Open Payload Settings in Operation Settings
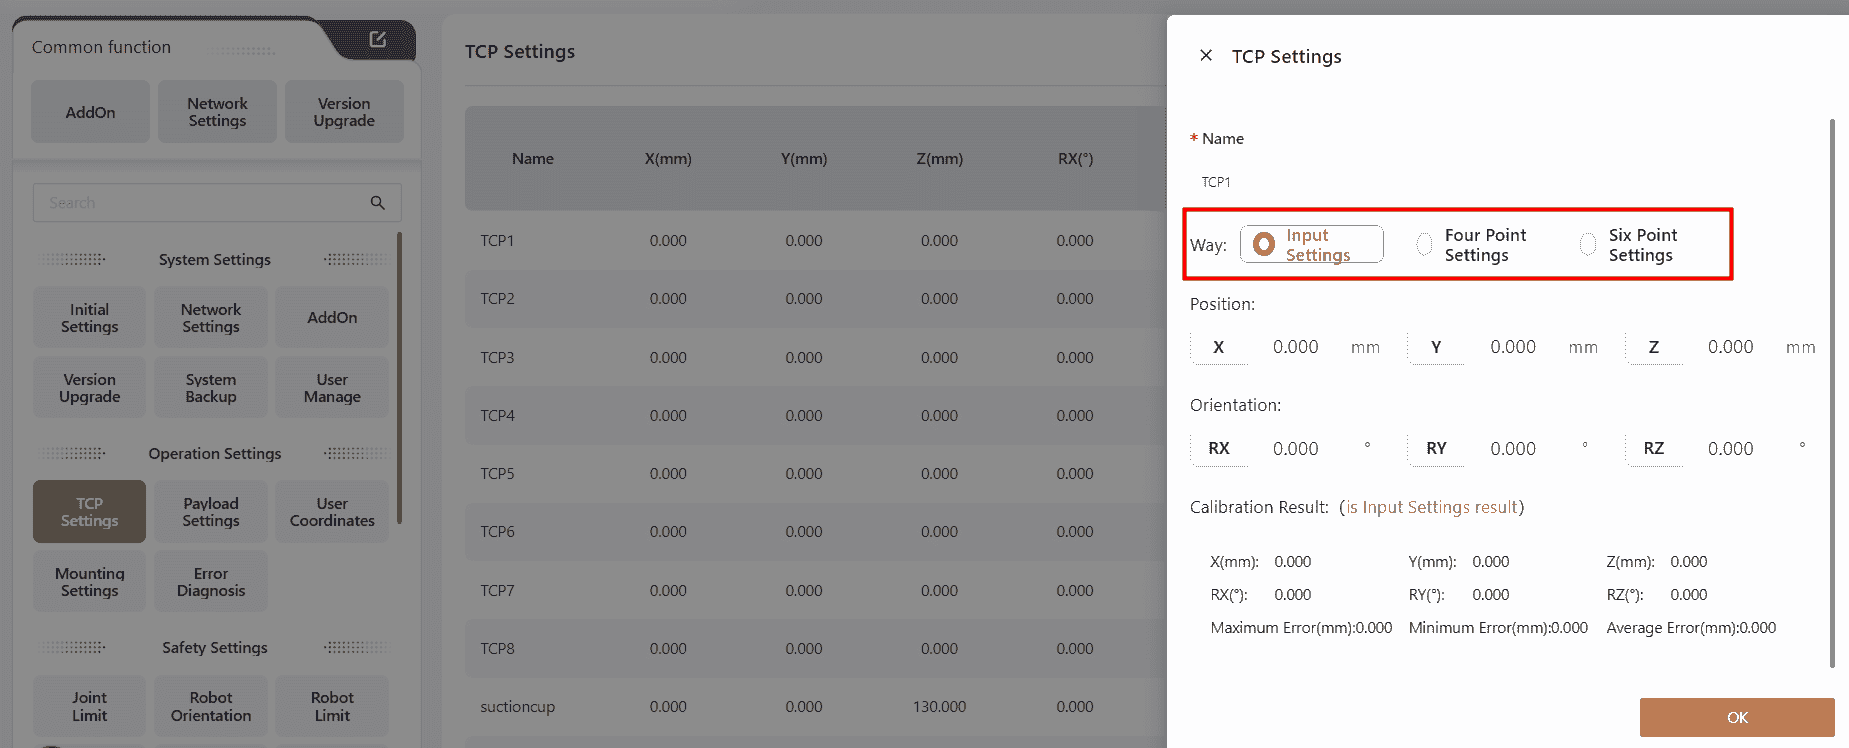Screen dimensions: 1849x748 pos(211,512)
